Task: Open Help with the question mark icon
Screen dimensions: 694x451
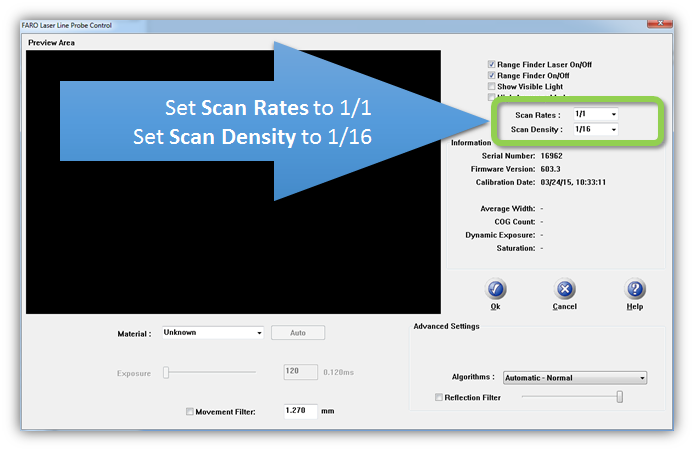Action: pos(635,290)
